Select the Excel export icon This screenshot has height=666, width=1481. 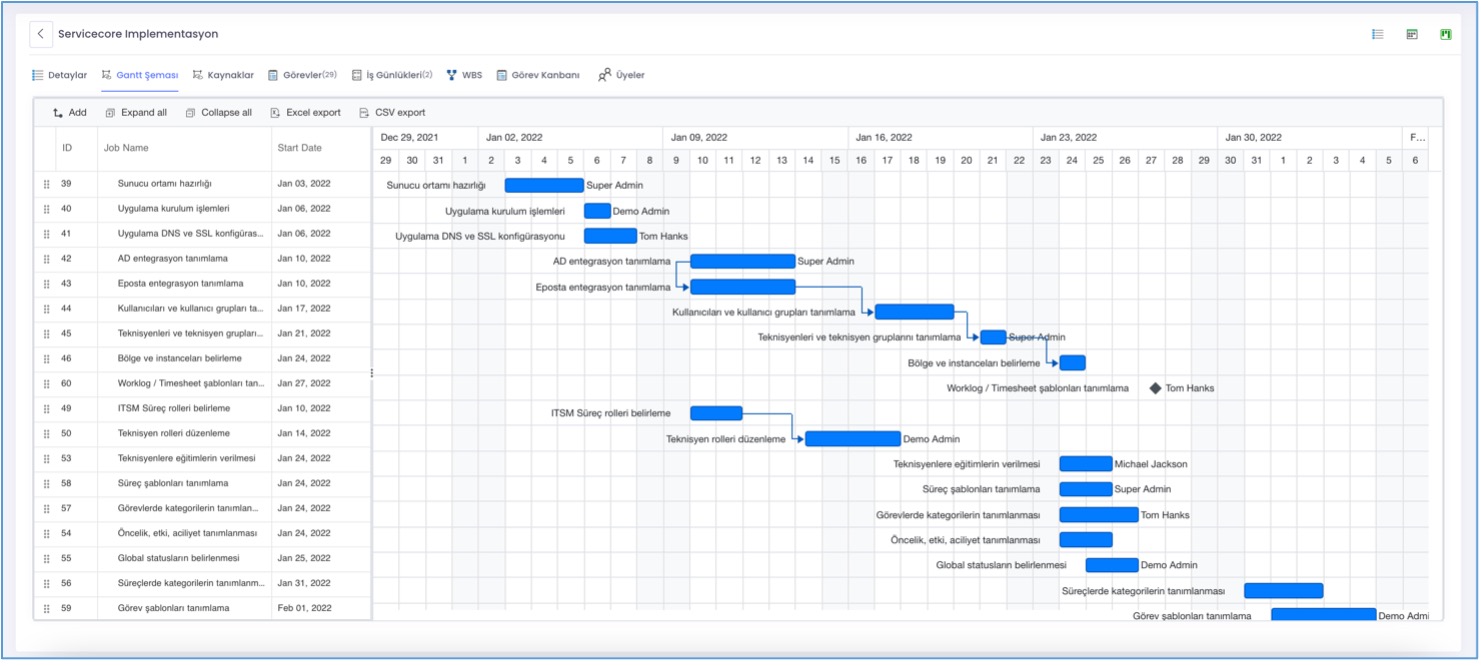coord(276,112)
